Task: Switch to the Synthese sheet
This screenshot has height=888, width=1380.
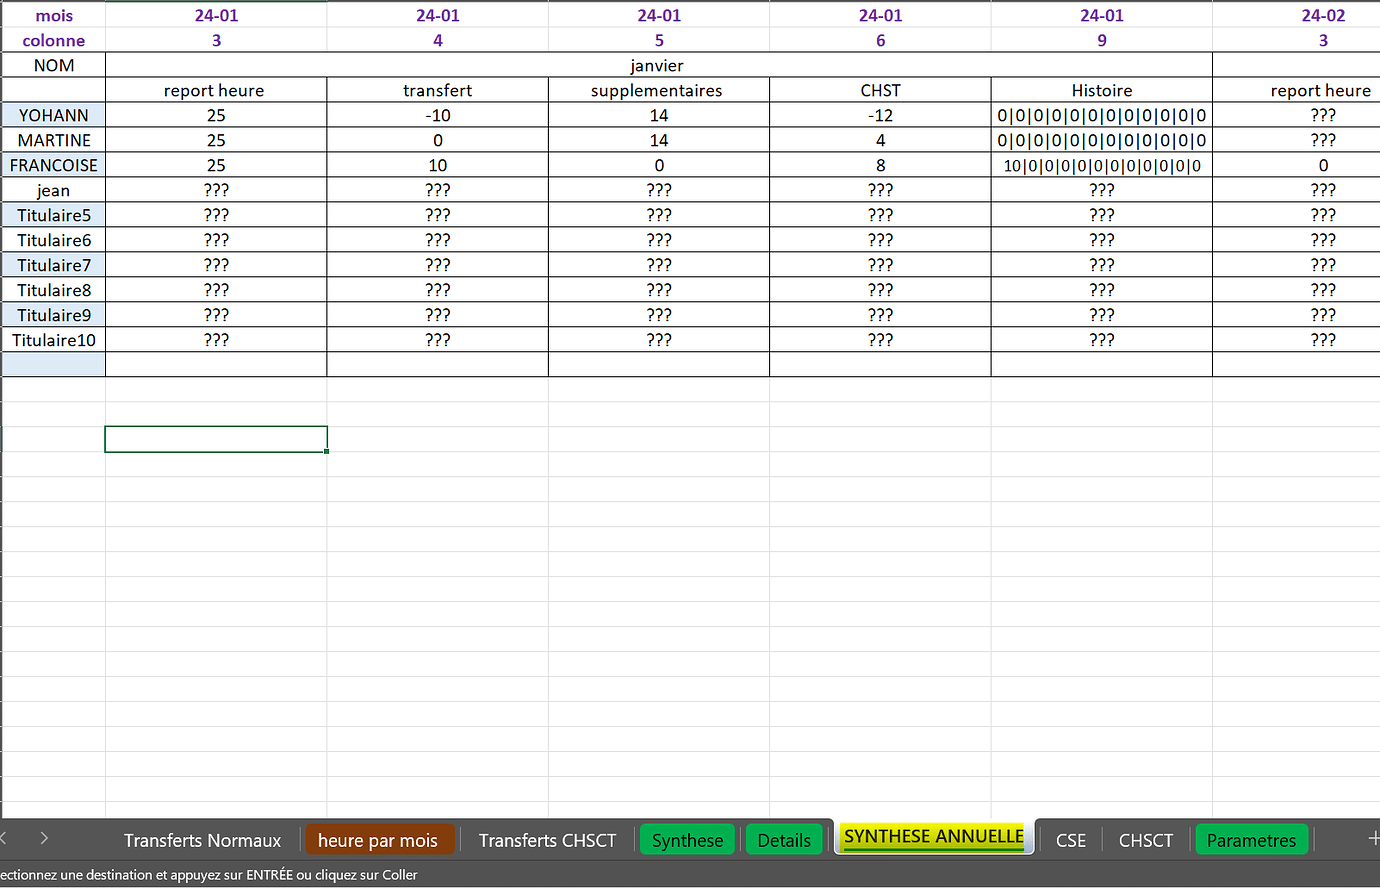Action: pyautogui.click(x=687, y=840)
